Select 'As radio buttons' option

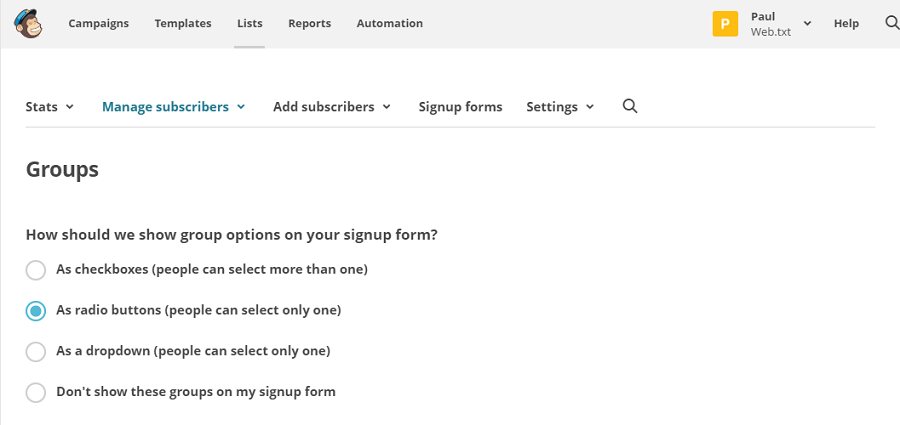tap(36, 311)
